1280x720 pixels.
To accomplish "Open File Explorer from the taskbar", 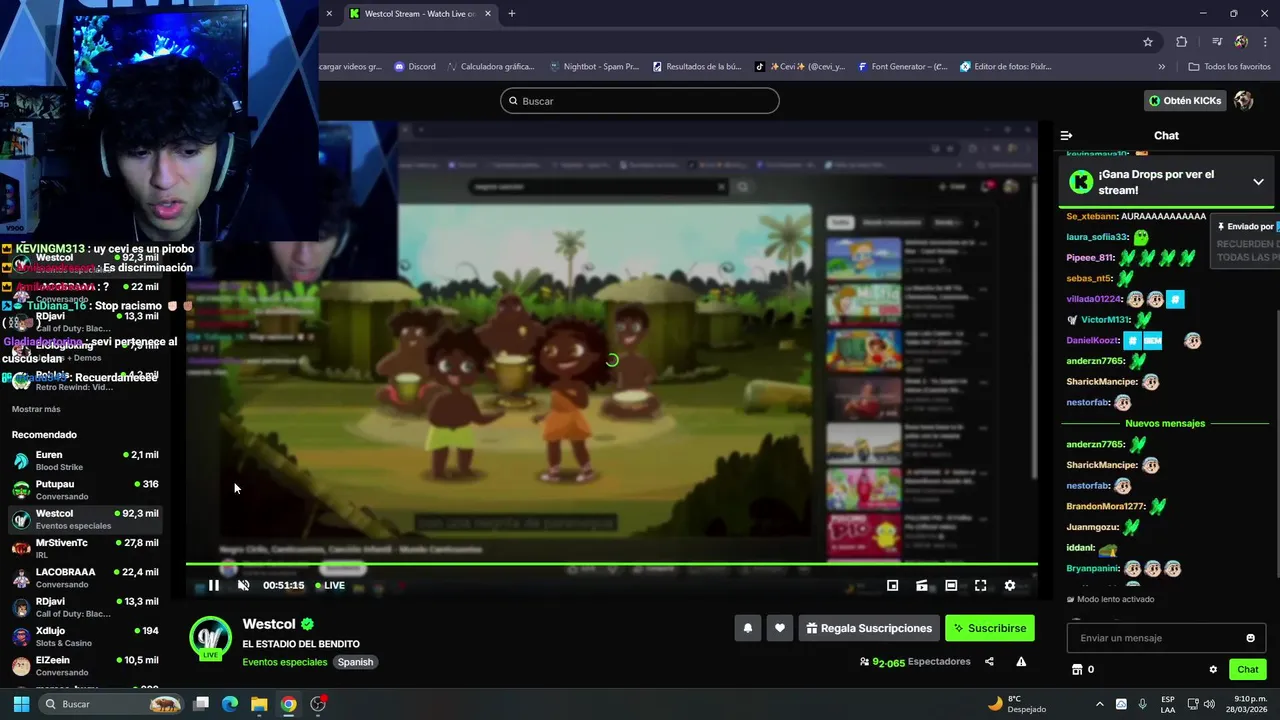I will tap(259, 704).
